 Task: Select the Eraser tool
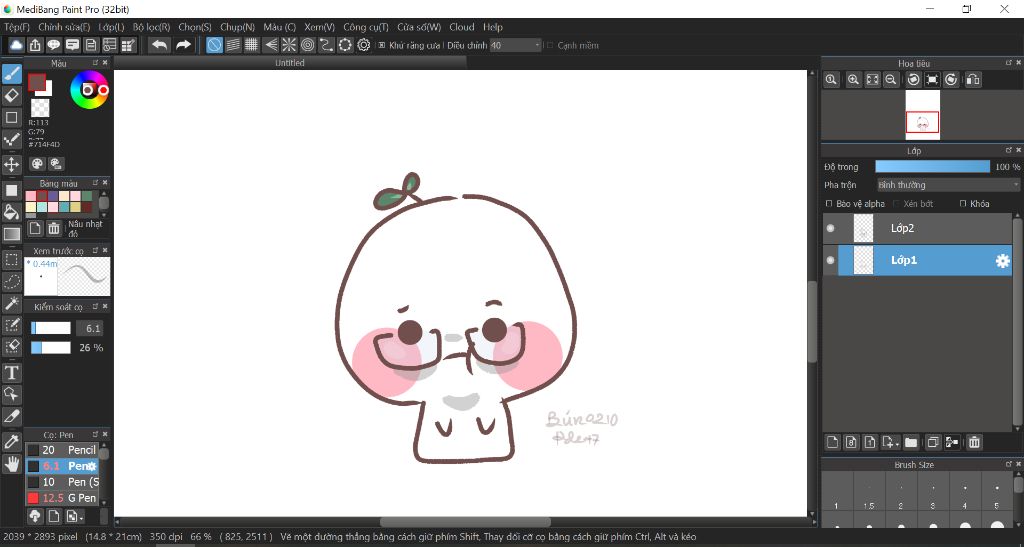12,96
